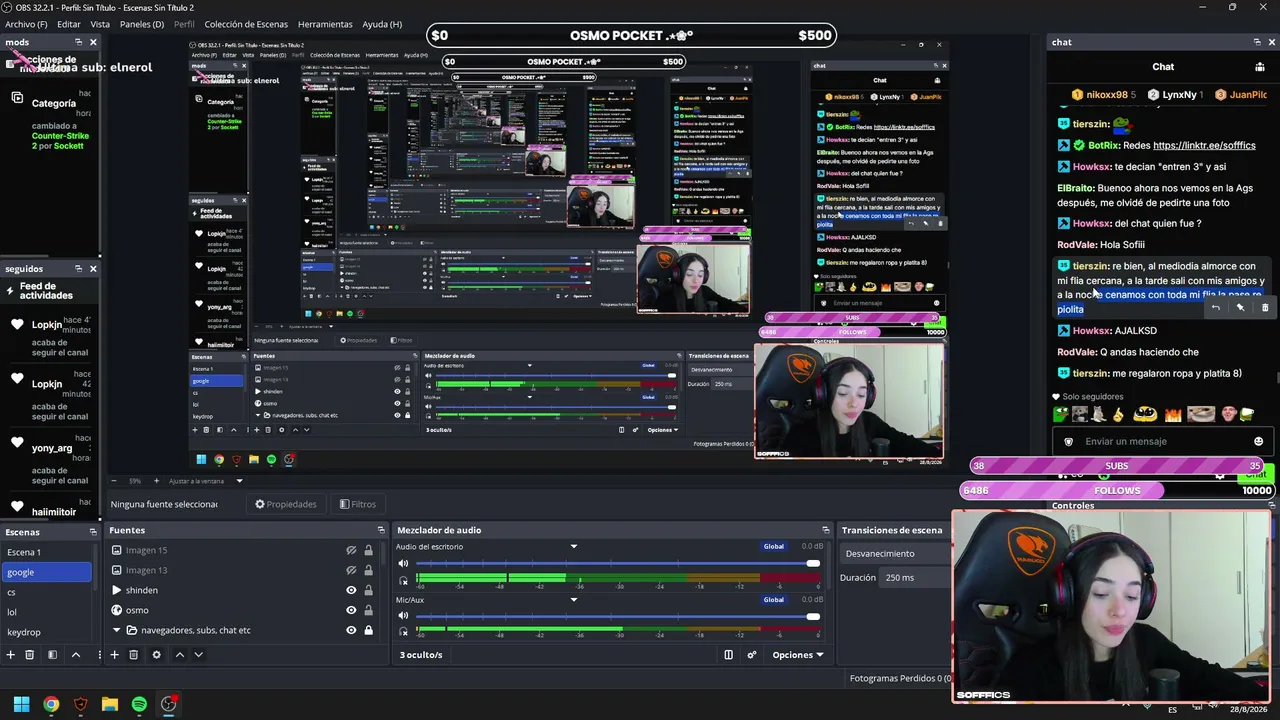
Task: Show the hidden Imagen 15 source
Action: (x=351, y=550)
